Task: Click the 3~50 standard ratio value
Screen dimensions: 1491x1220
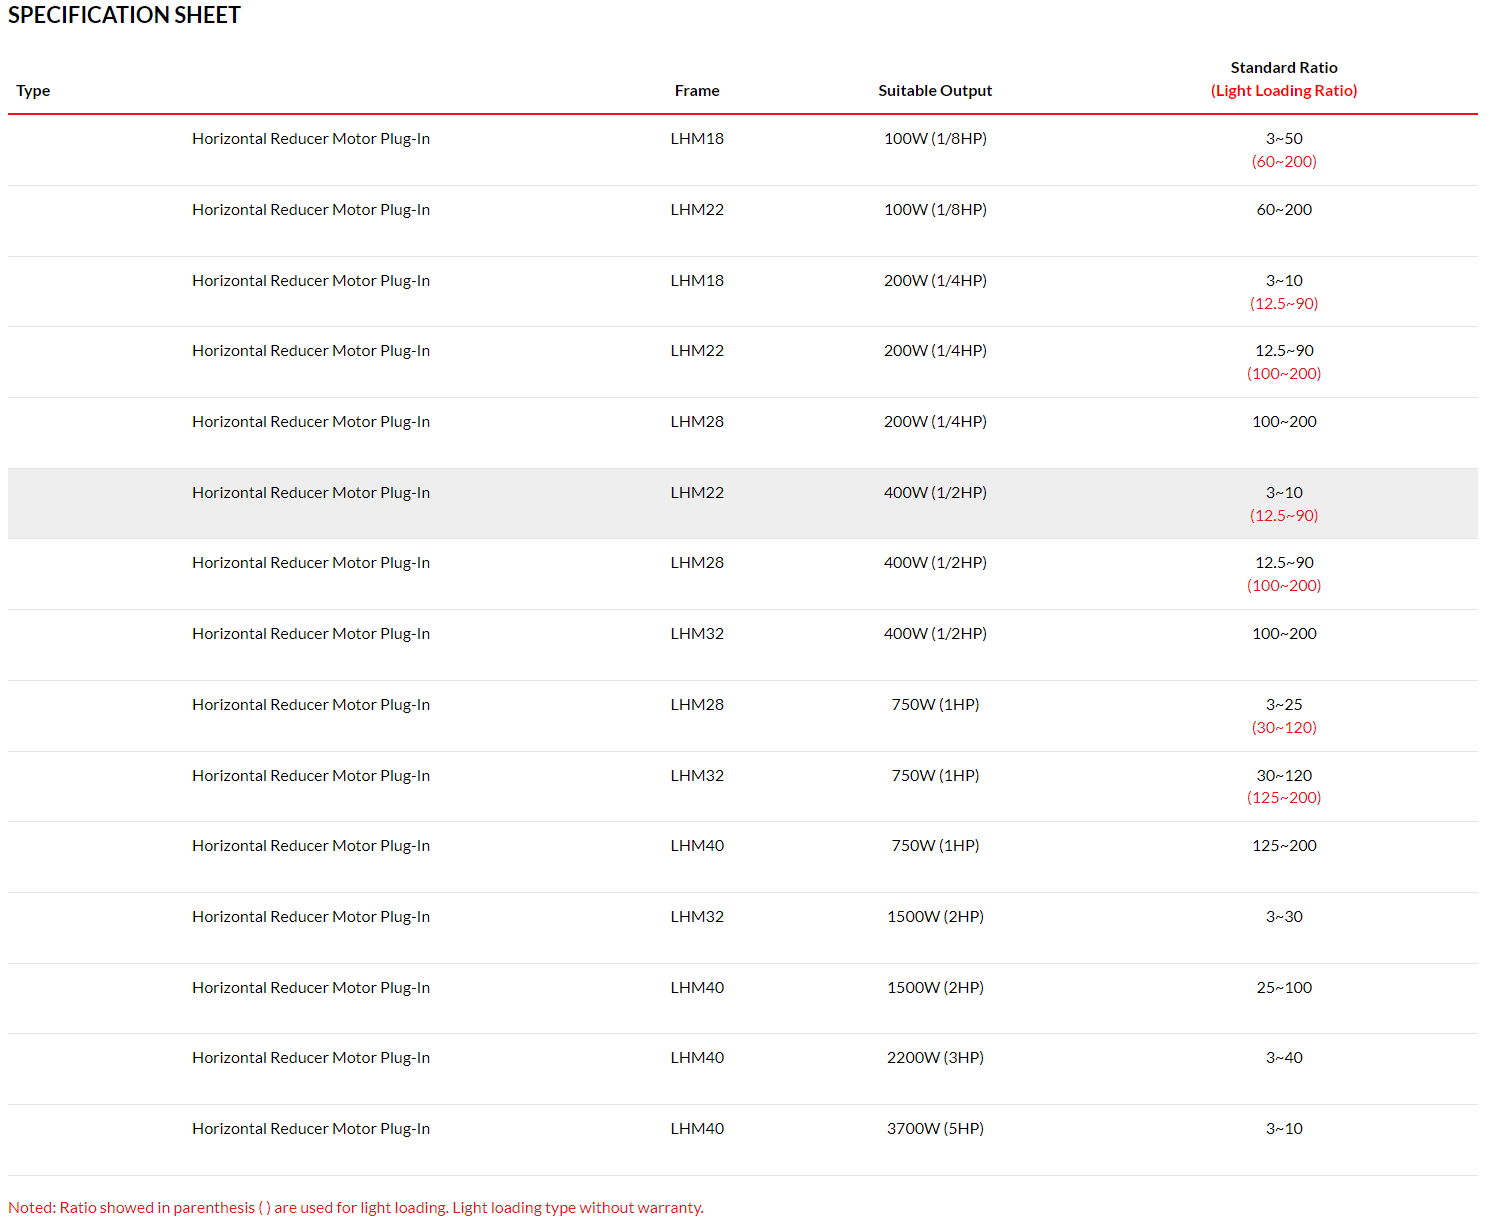Action: tap(1284, 139)
